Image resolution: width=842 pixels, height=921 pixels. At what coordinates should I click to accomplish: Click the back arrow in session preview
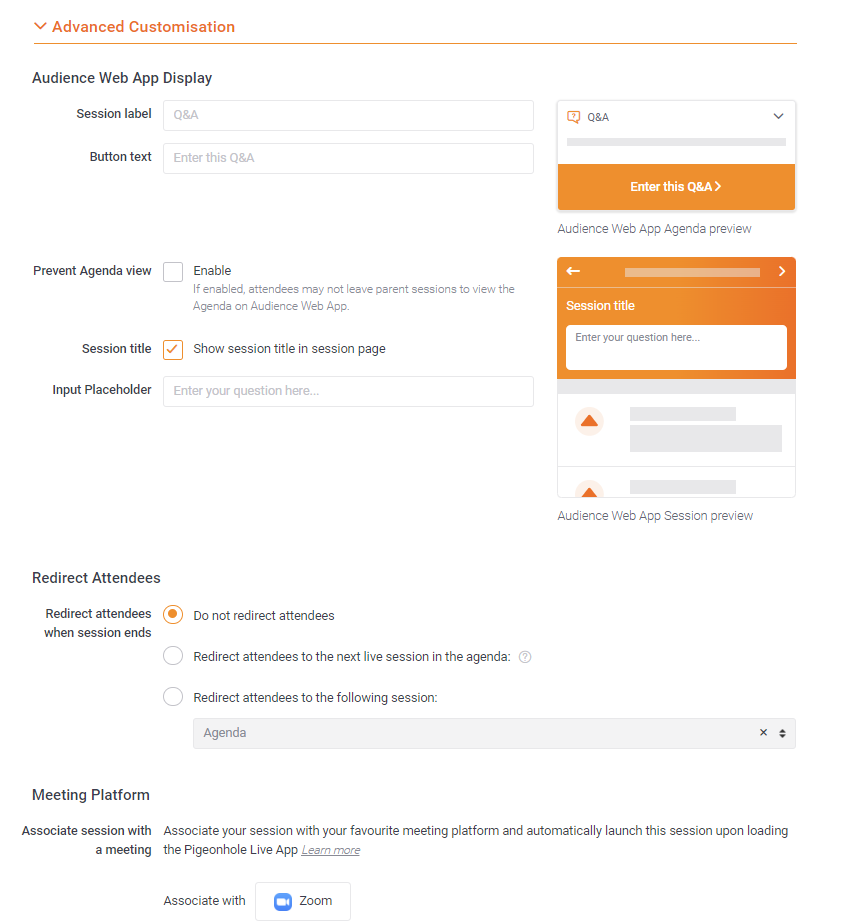tap(573, 271)
